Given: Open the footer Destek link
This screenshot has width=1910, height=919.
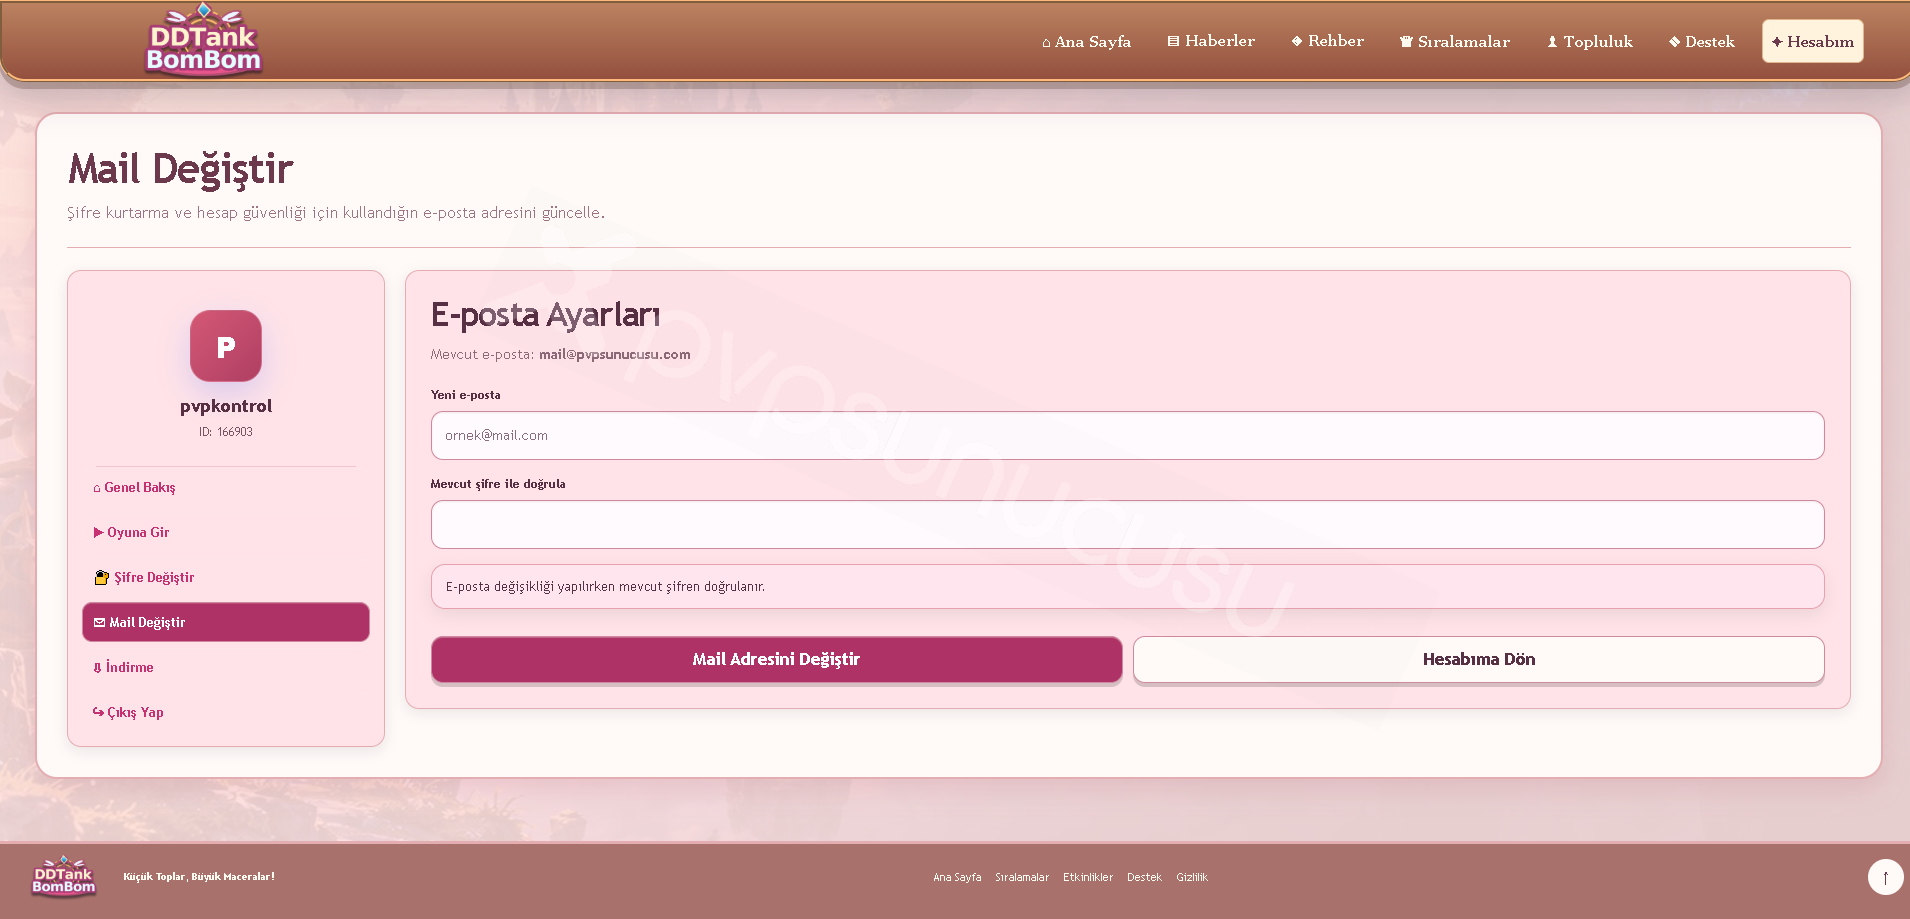Looking at the screenshot, I should click(1144, 877).
